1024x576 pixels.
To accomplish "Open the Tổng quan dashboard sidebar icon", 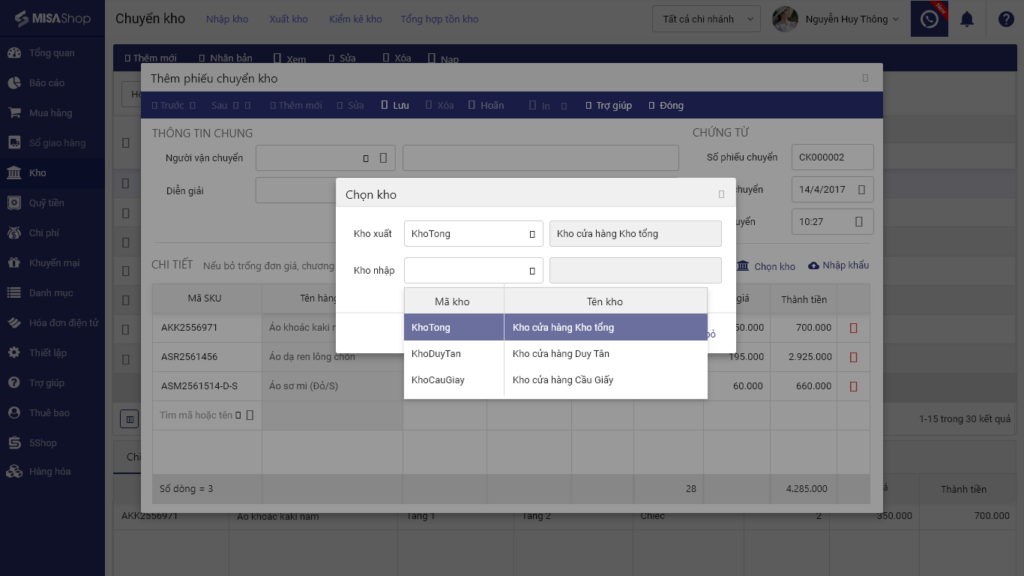I will click(x=14, y=53).
